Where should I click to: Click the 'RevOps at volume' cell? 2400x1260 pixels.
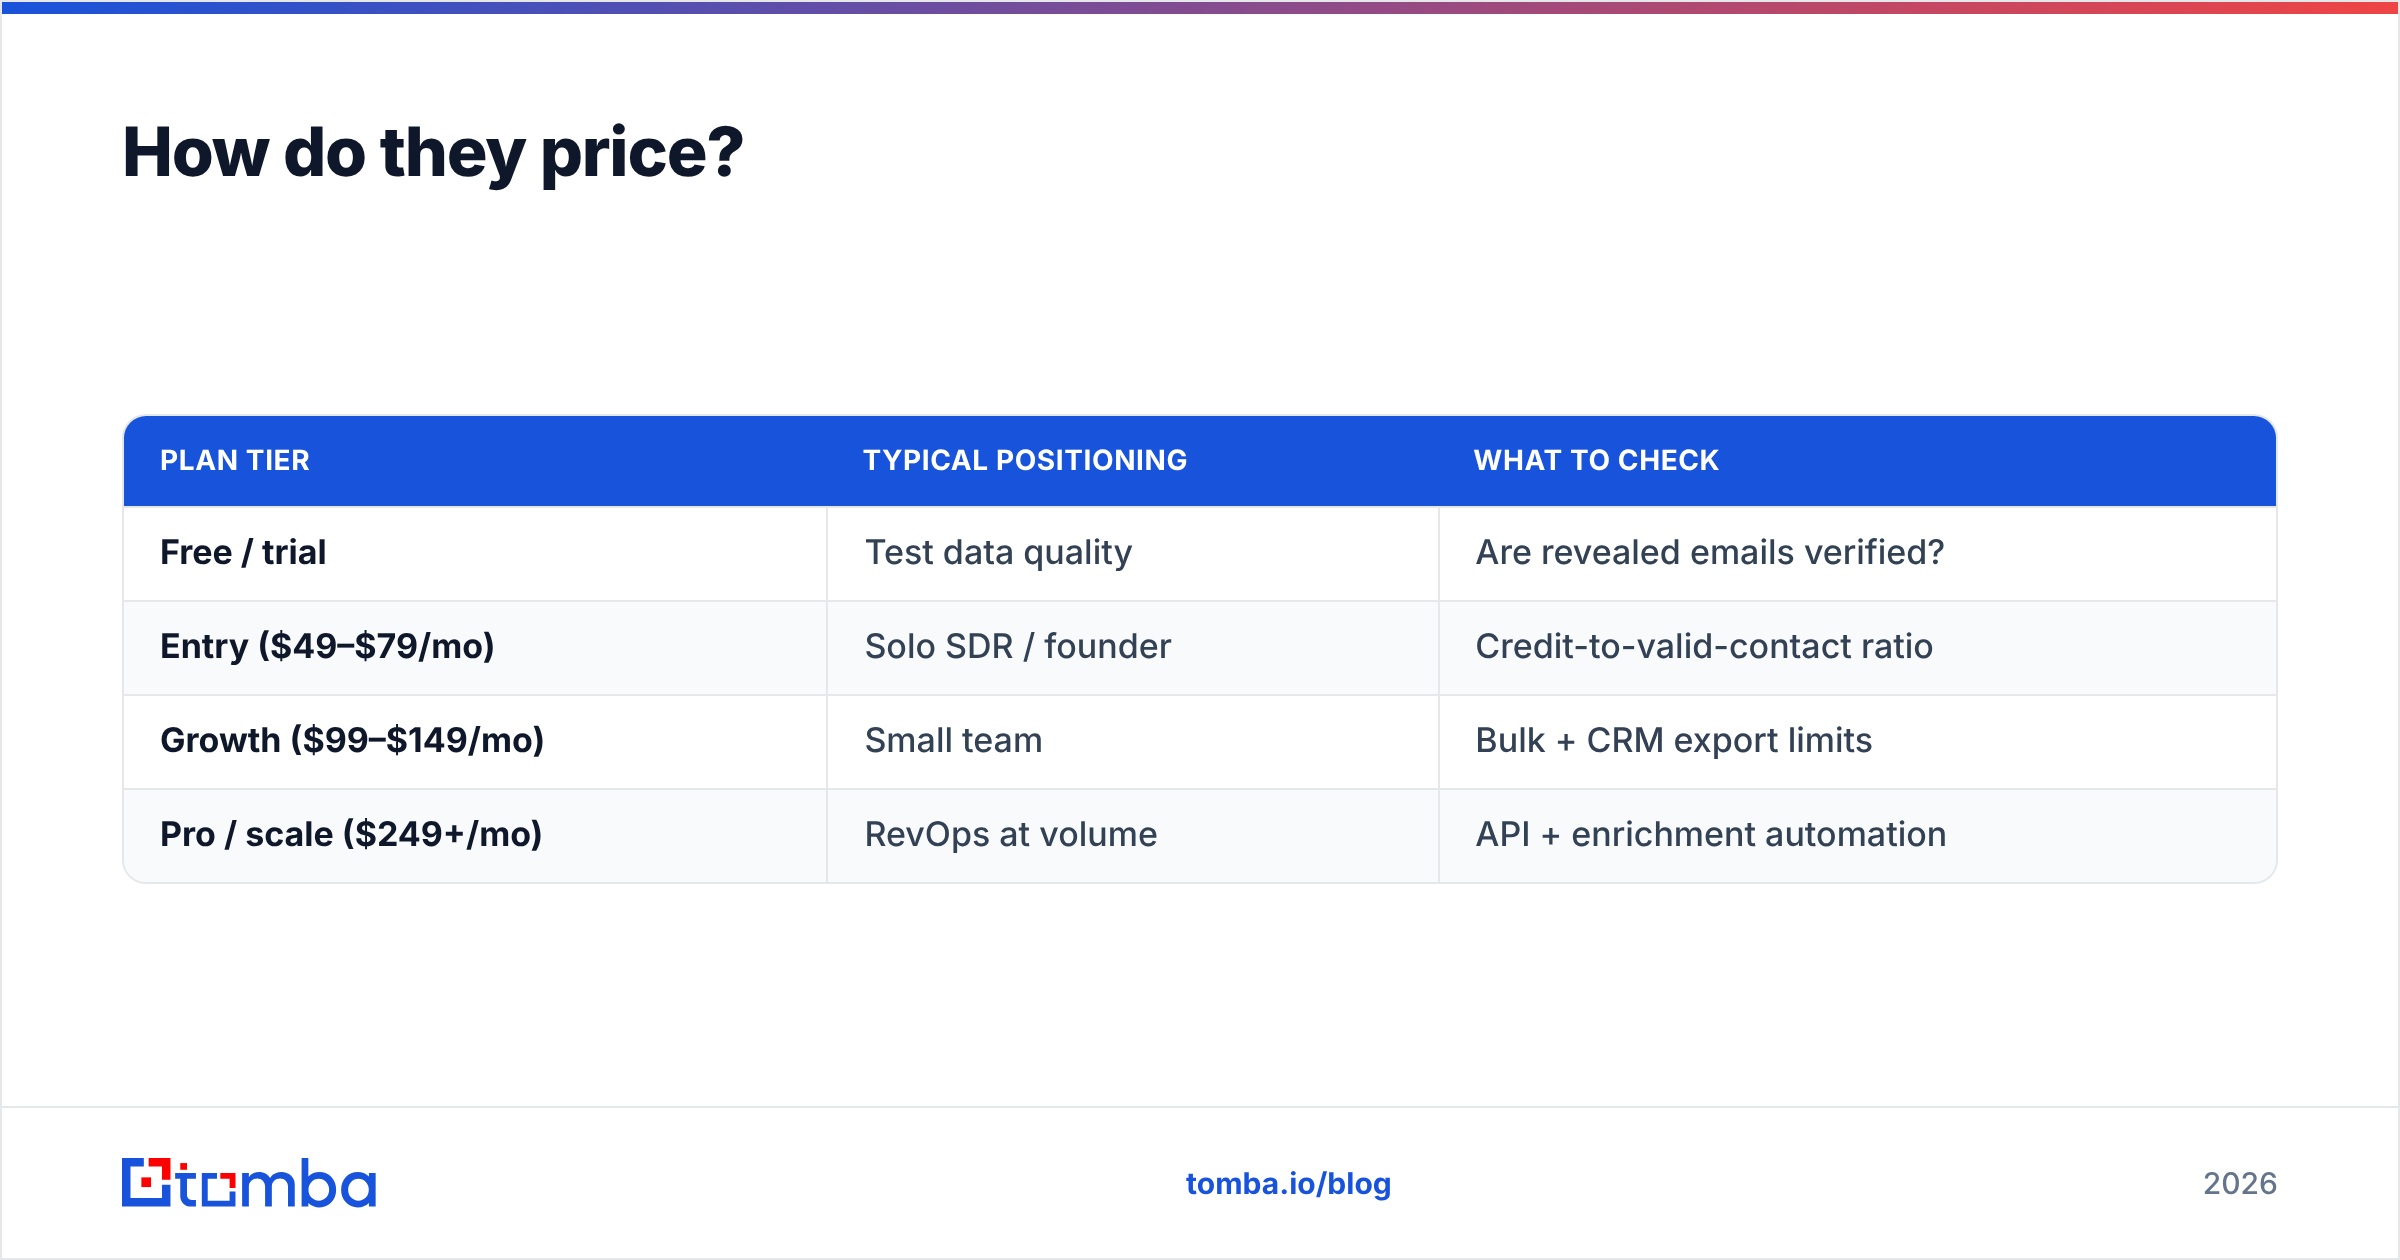point(1133,835)
